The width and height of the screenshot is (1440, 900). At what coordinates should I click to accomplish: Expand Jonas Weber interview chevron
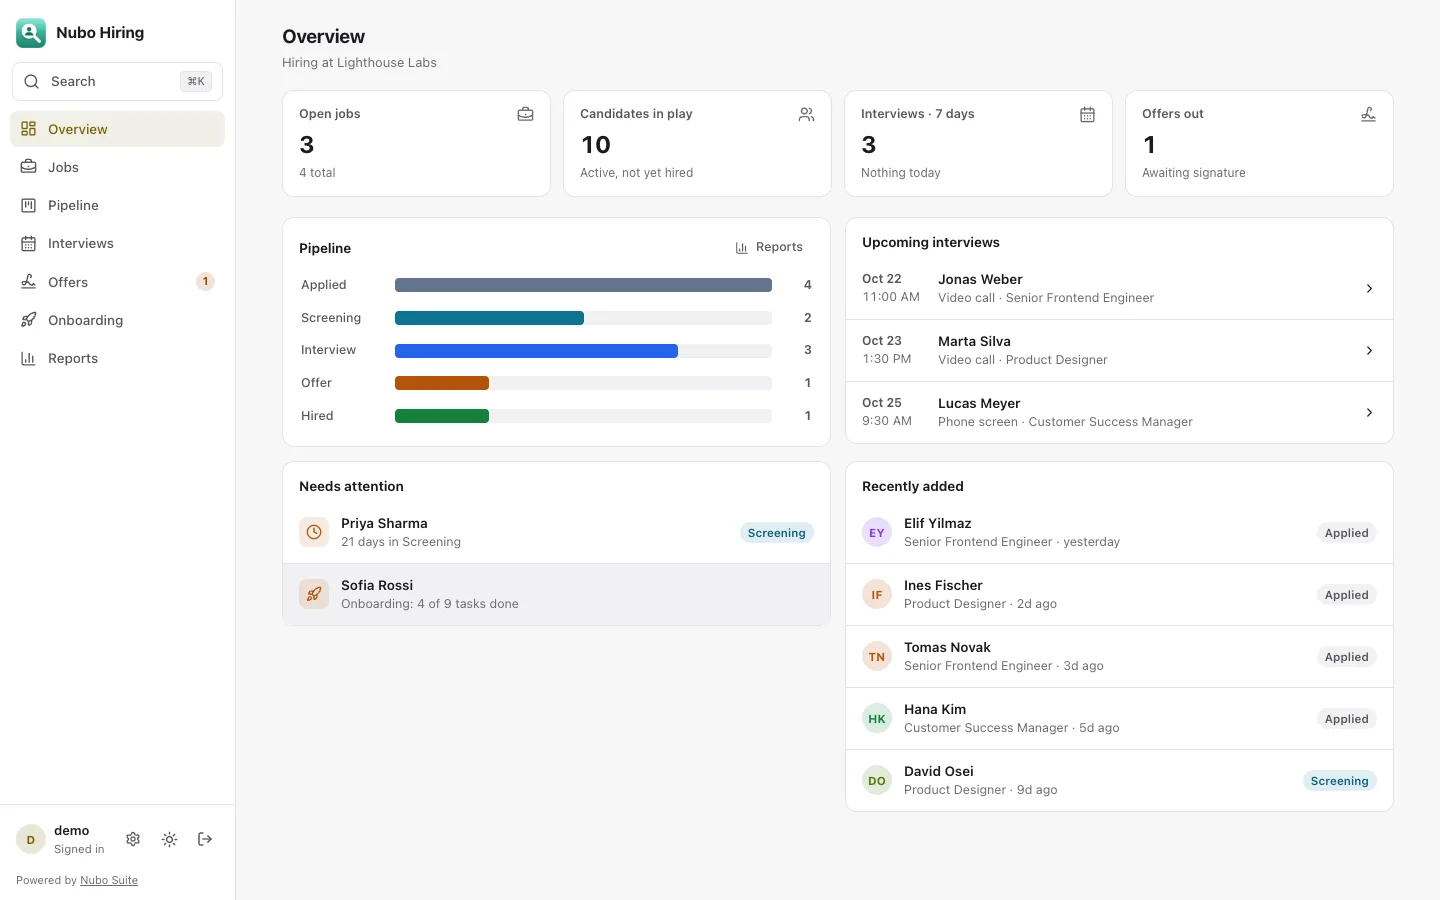point(1369,288)
